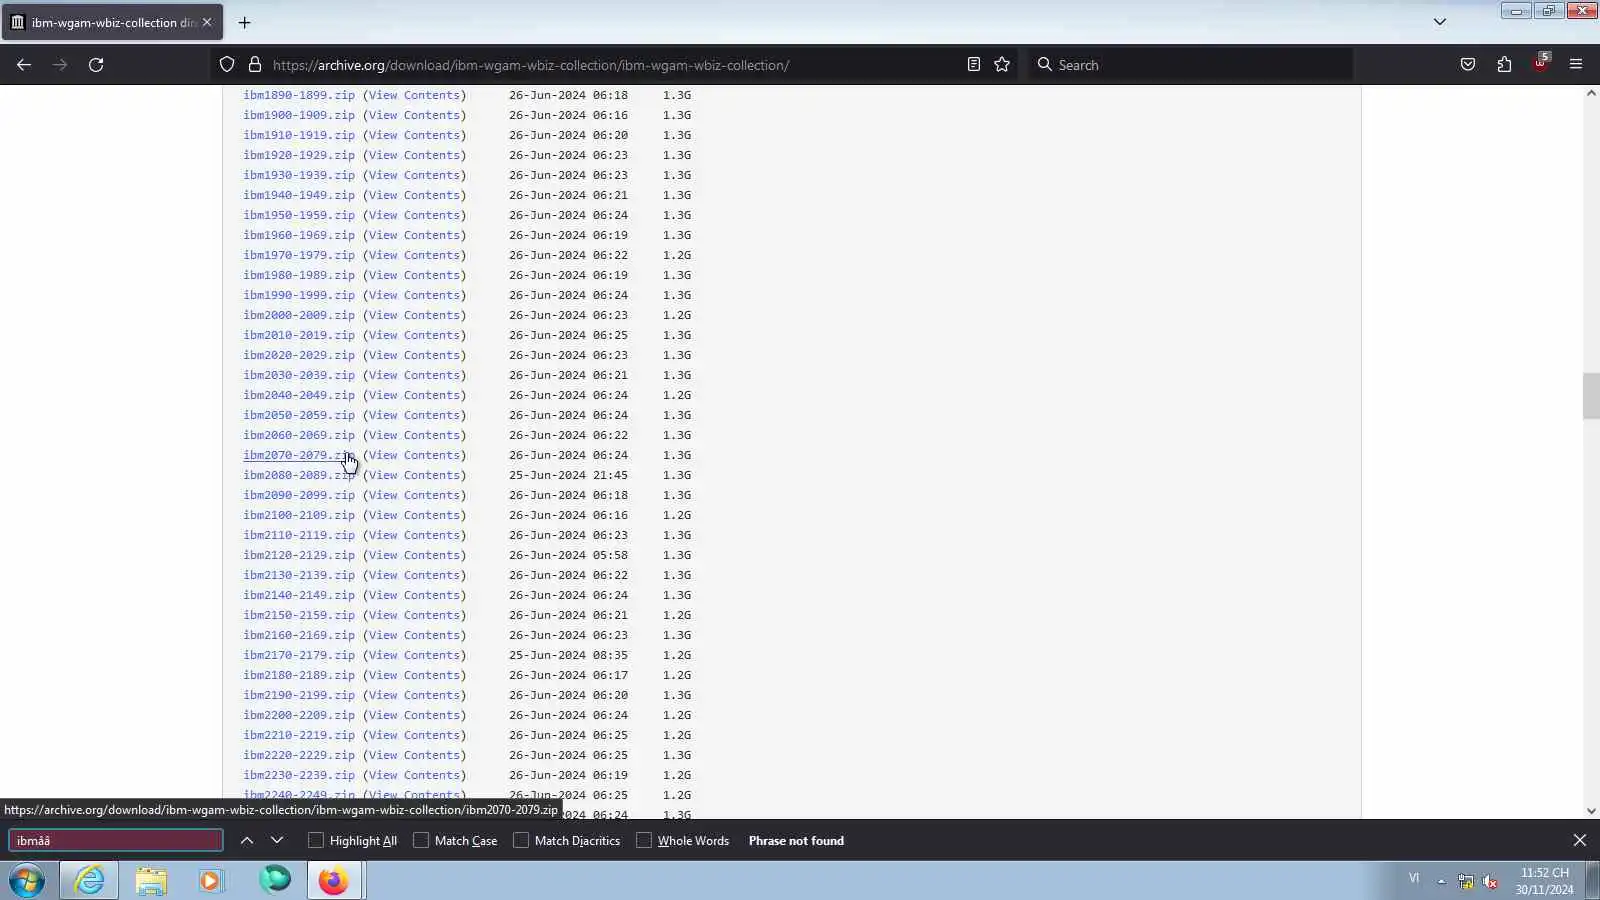Viewport: 1600px width, 900px height.
Task: Click the taskbar clock and date
Action: click(x=1544, y=881)
